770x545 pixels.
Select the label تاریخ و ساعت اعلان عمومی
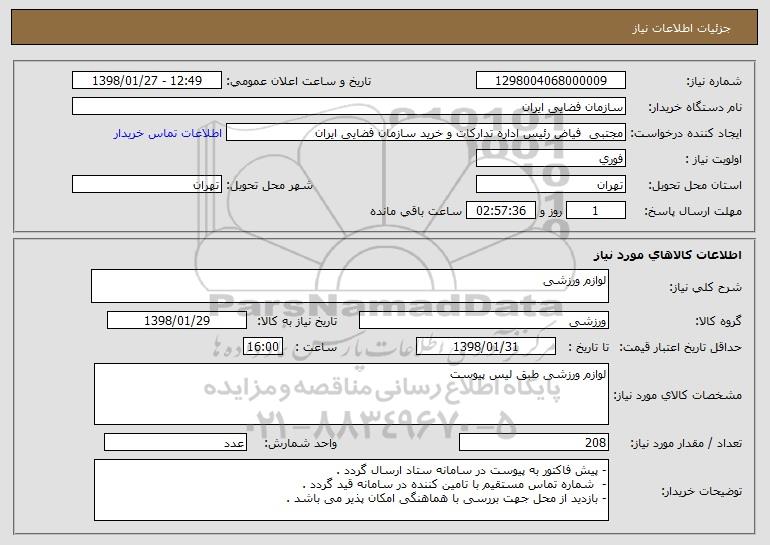299,82
